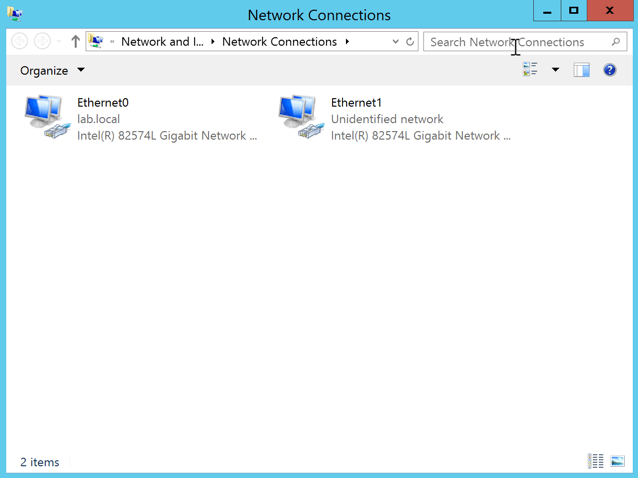Open the window system menu icon
This screenshot has width=638, height=478.
point(15,14)
